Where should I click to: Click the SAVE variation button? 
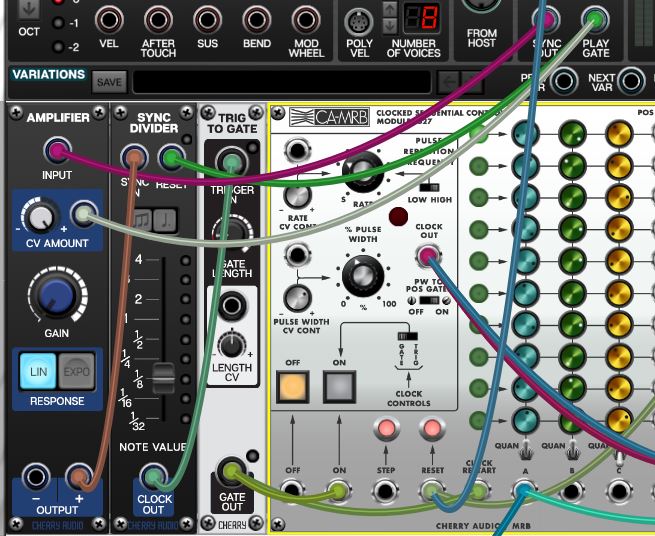pyautogui.click(x=109, y=82)
